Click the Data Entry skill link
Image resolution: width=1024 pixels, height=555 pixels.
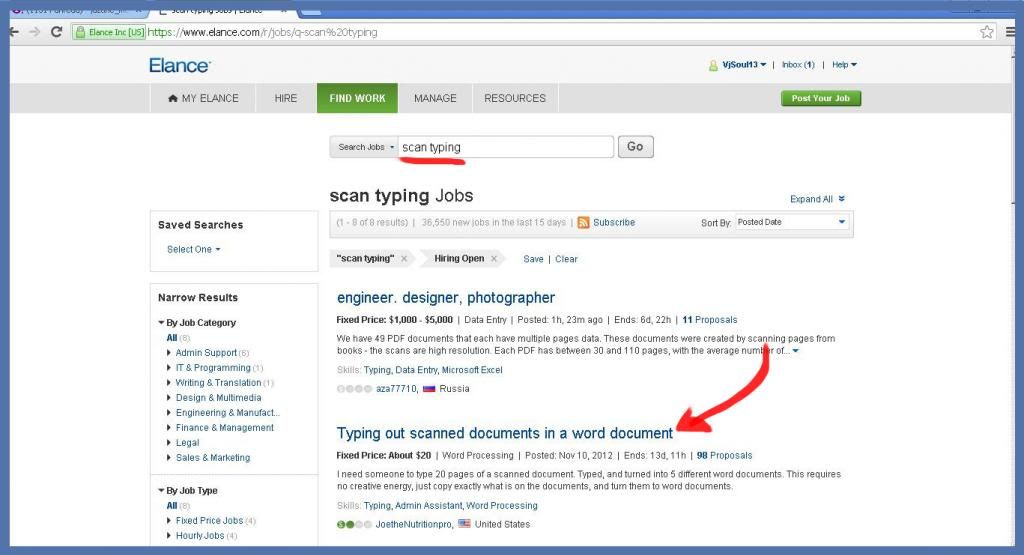416,370
